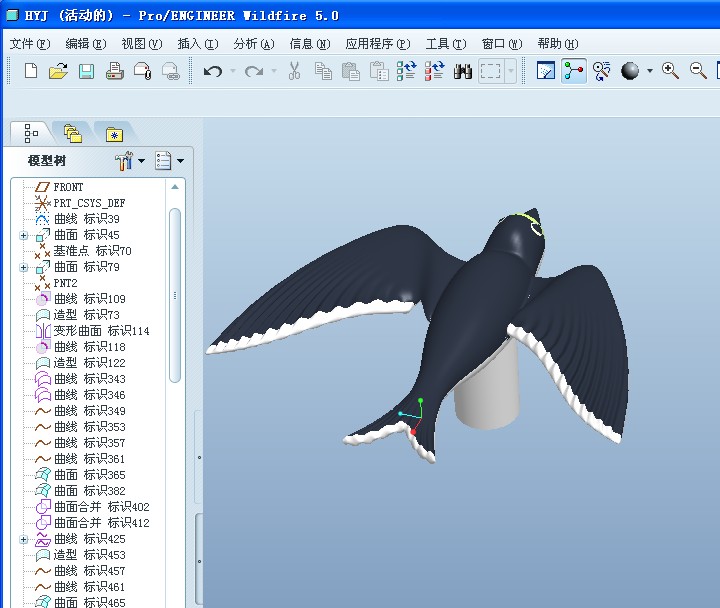Screen dimensions: 720x608
Task: Open the 信息(N) menu
Action: 310,44
